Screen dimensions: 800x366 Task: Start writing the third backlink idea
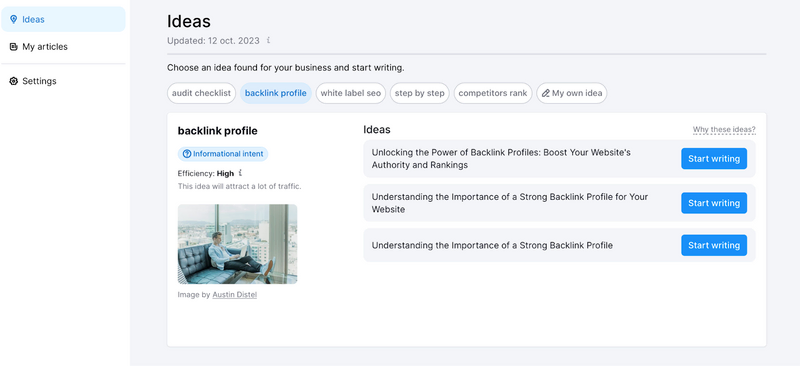(x=714, y=246)
